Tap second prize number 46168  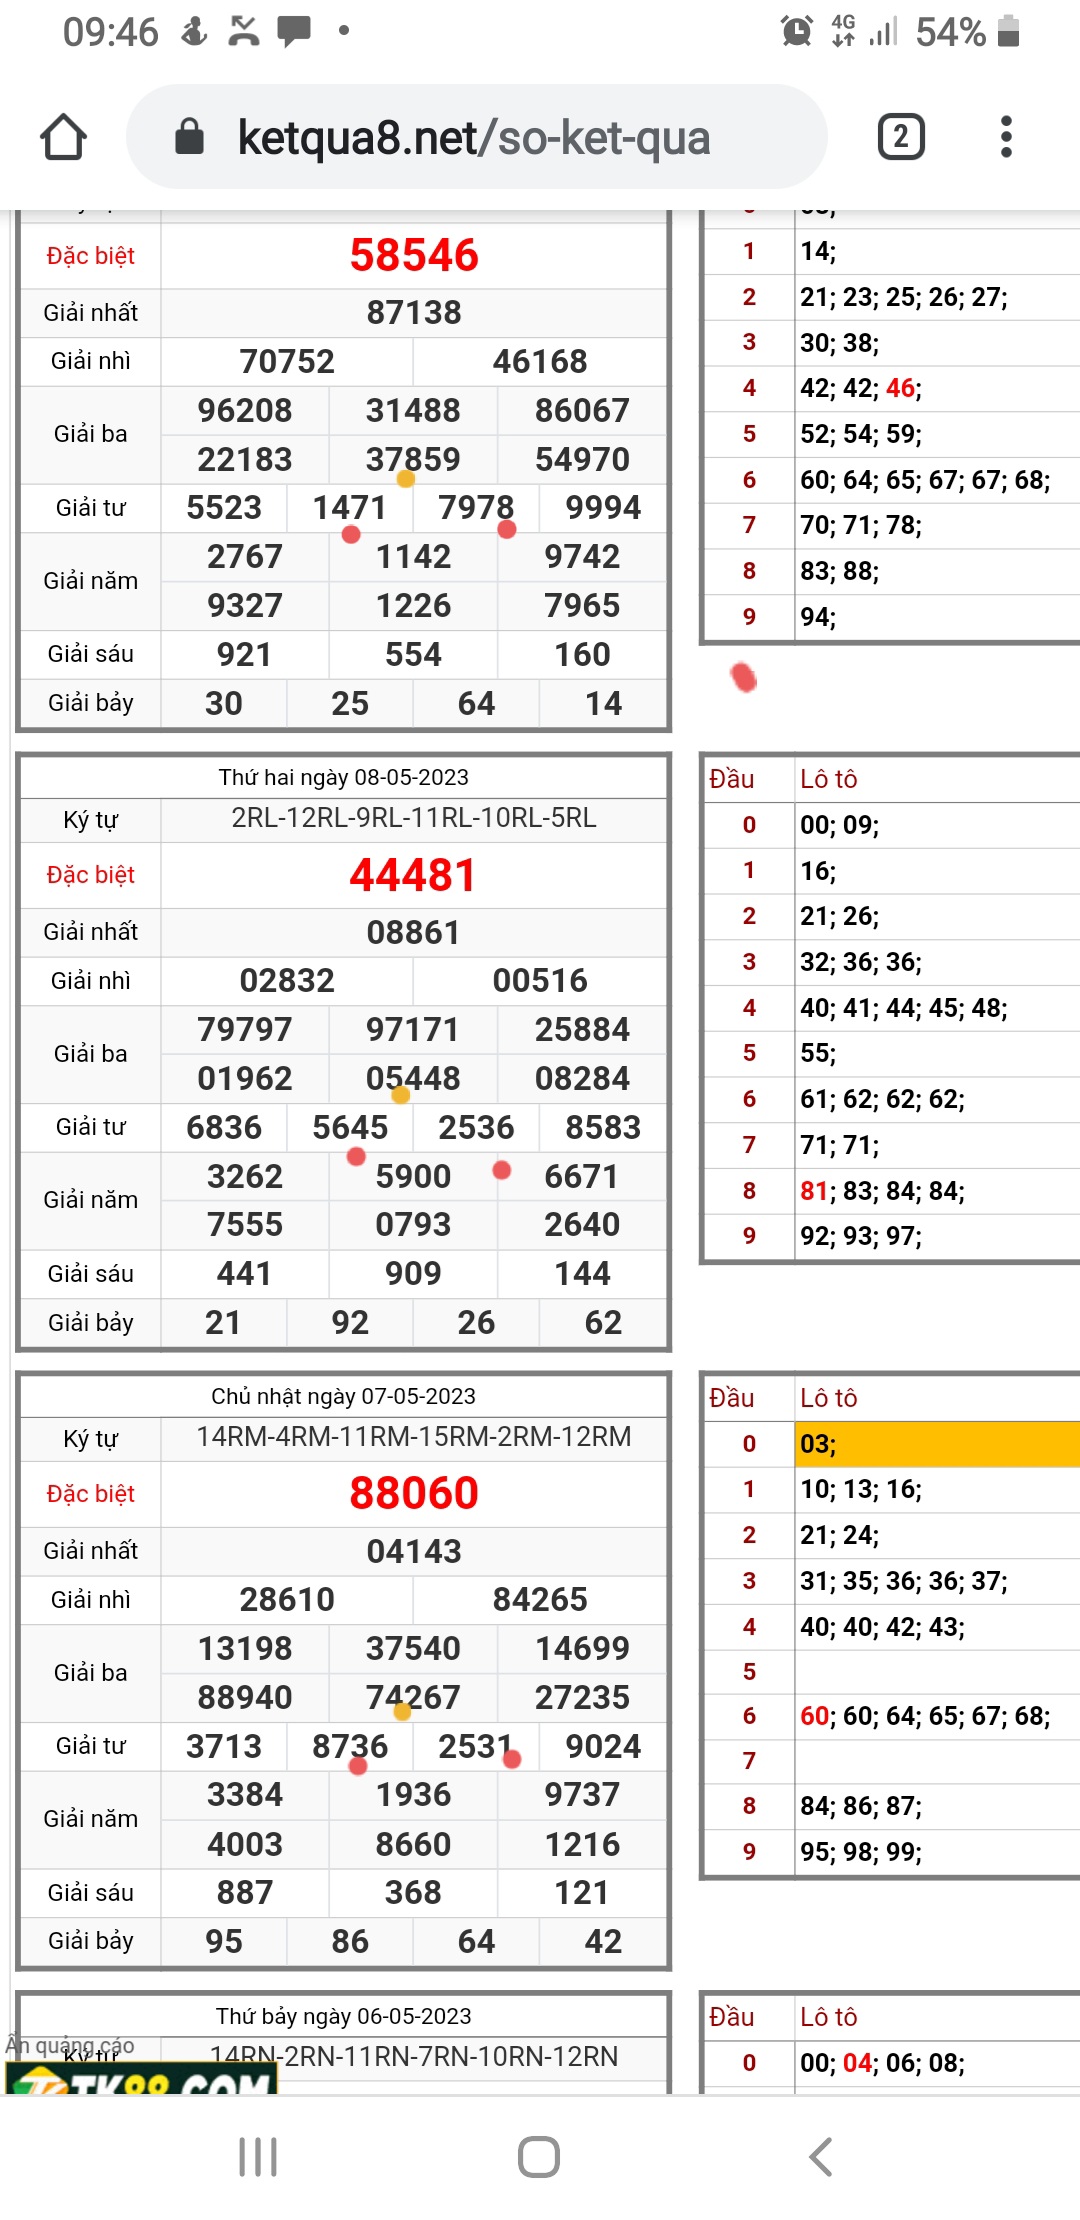click(x=540, y=361)
